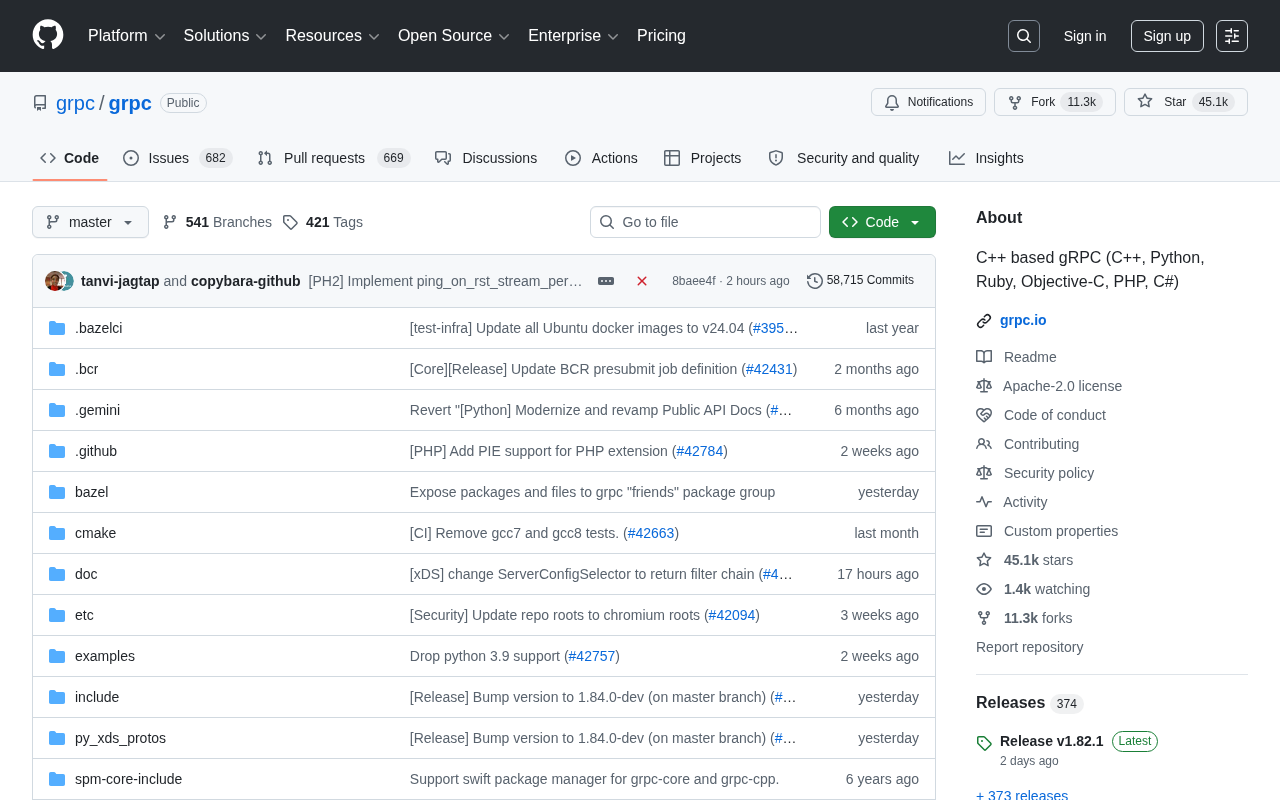Click the Notifications button
The image size is (1280, 800).
(928, 102)
